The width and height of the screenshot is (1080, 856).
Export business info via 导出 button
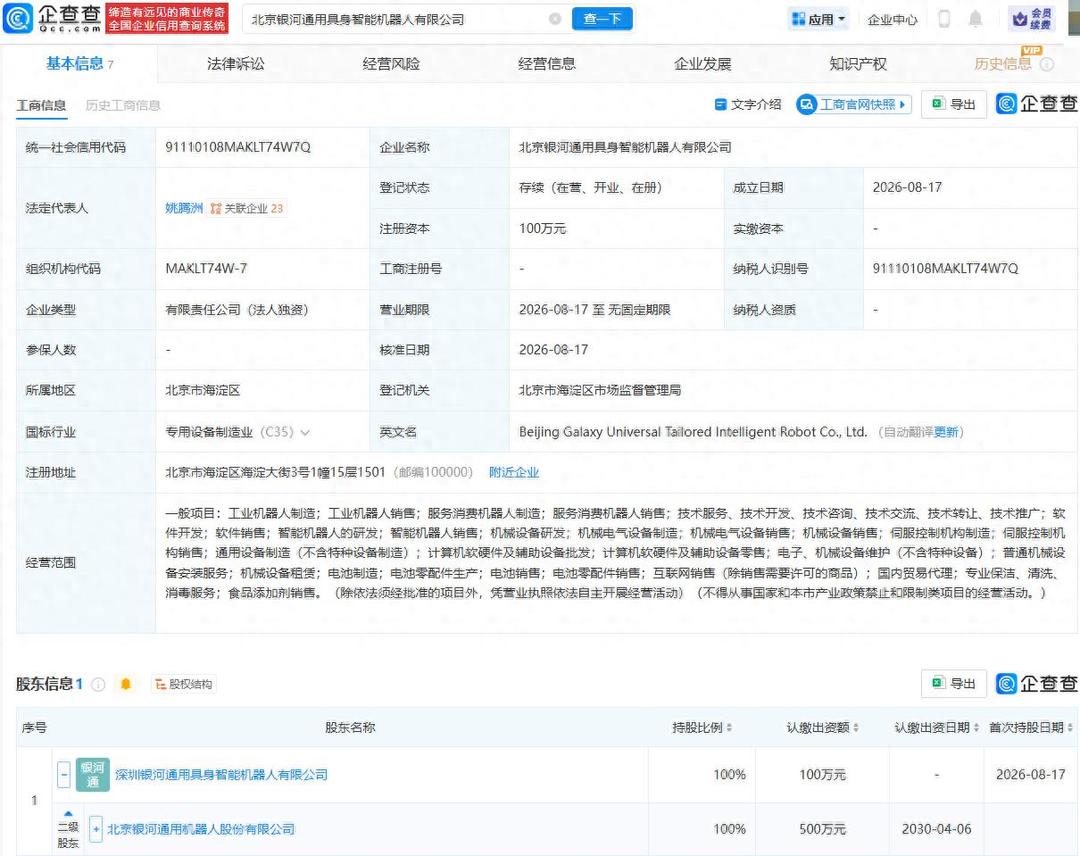pos(953,104)
